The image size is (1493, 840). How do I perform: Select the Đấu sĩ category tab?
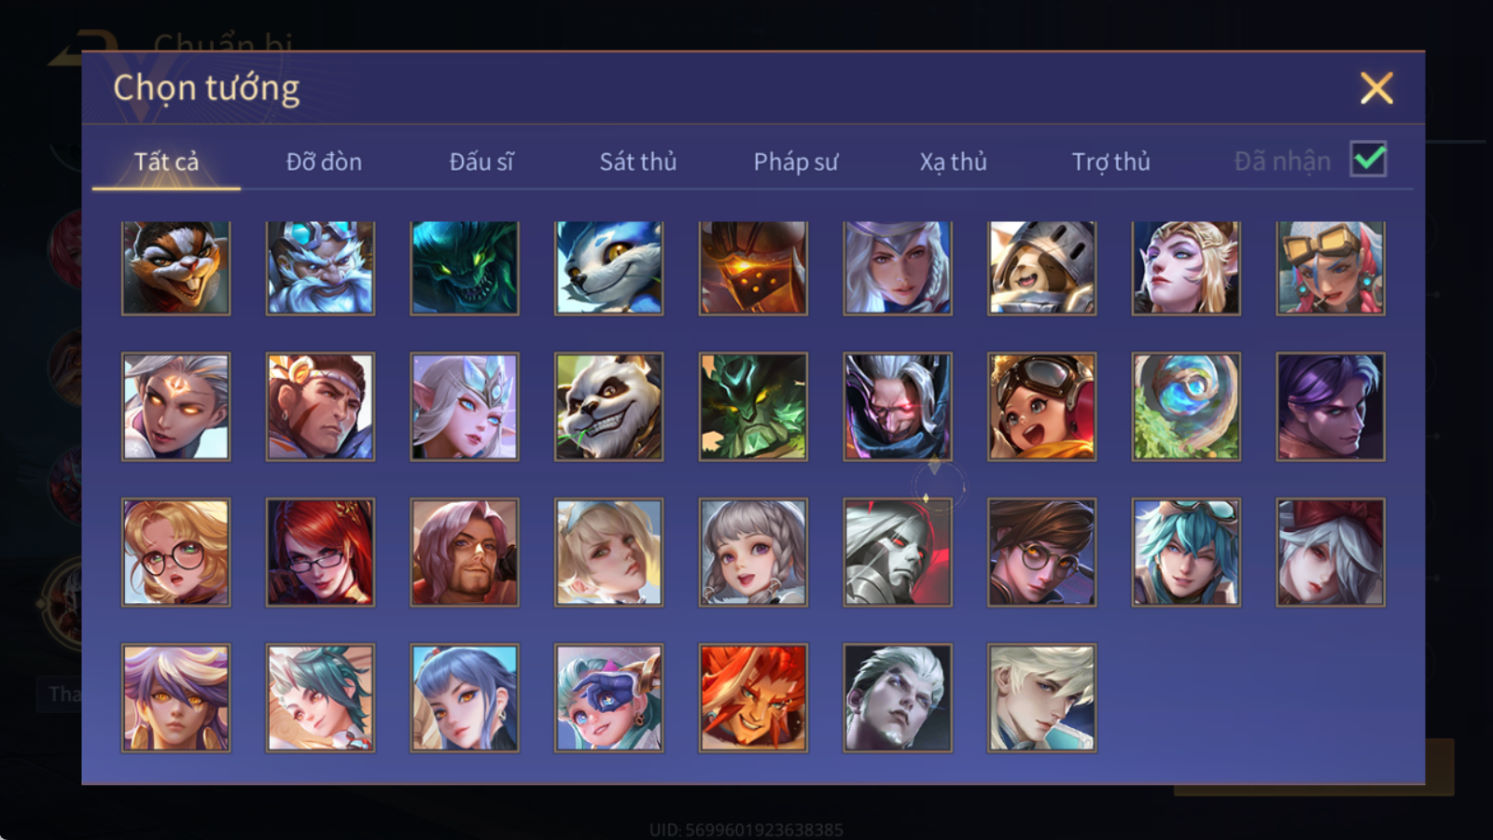tap(481, 161)
